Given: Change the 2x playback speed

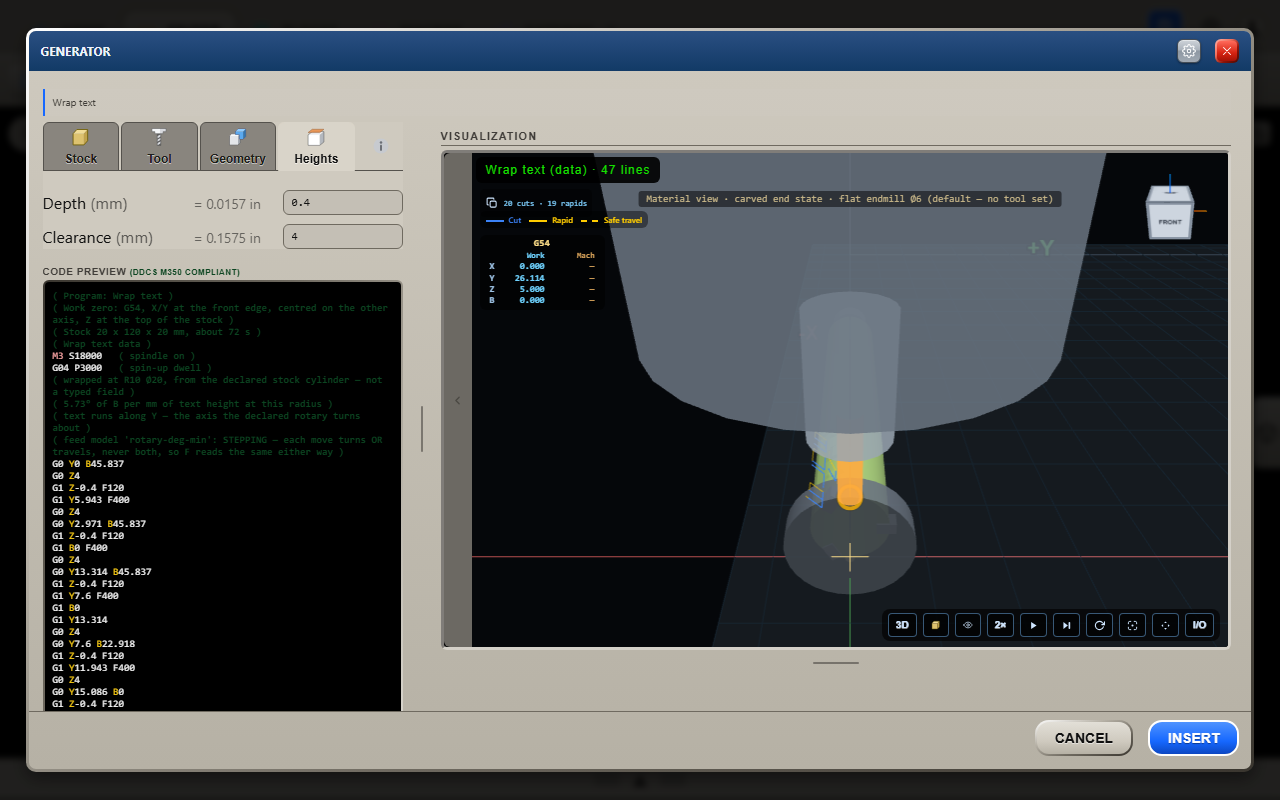Looking at the screenshot, I should coord(1001,625).
